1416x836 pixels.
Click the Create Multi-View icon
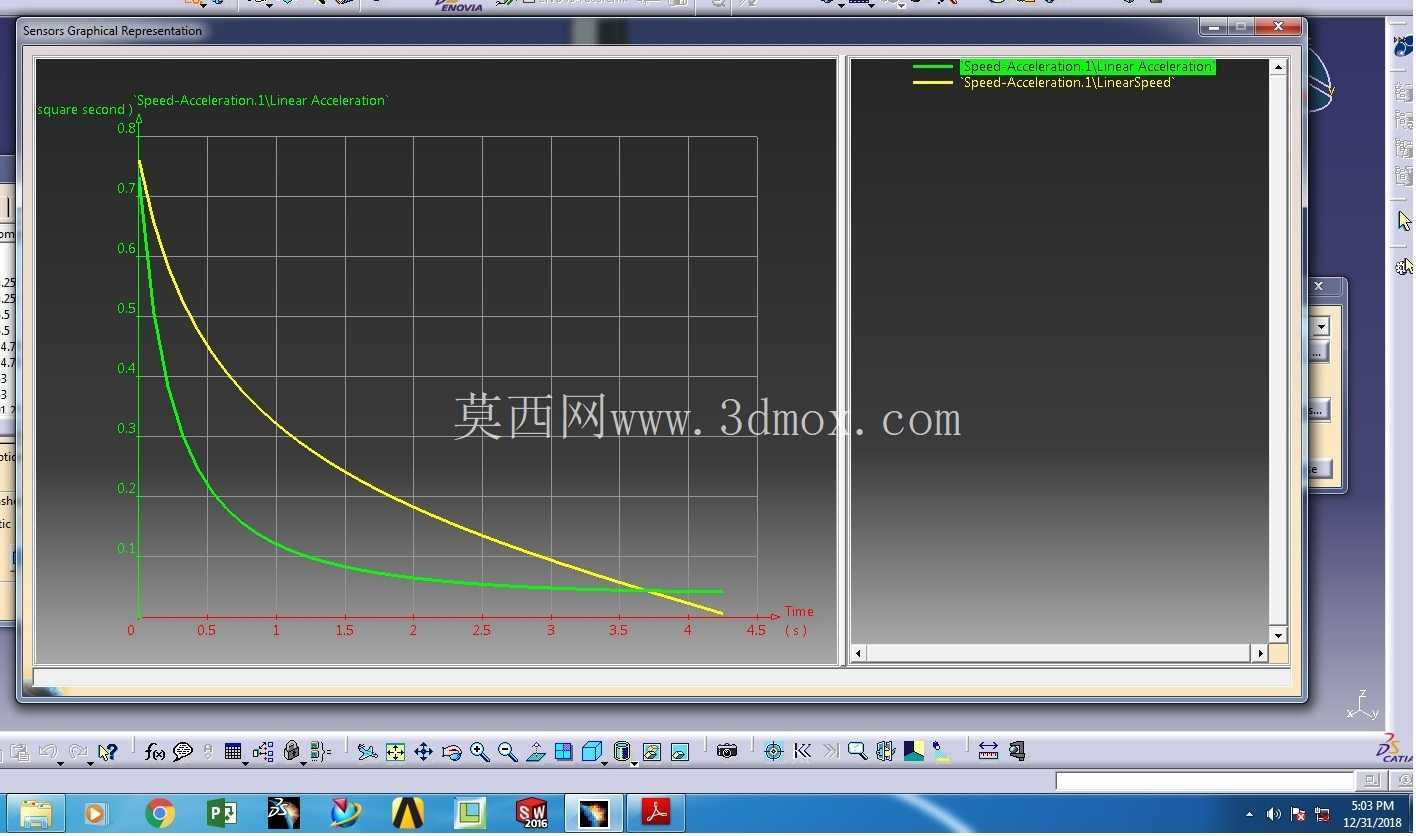[563, 751]
